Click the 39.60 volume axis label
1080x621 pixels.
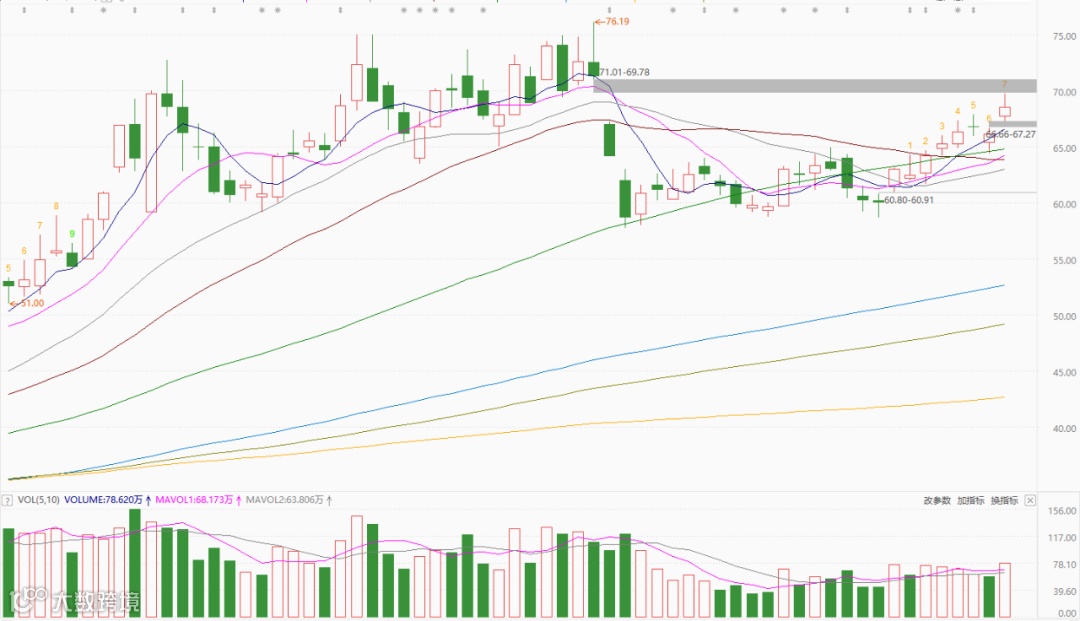point(1064,591)
